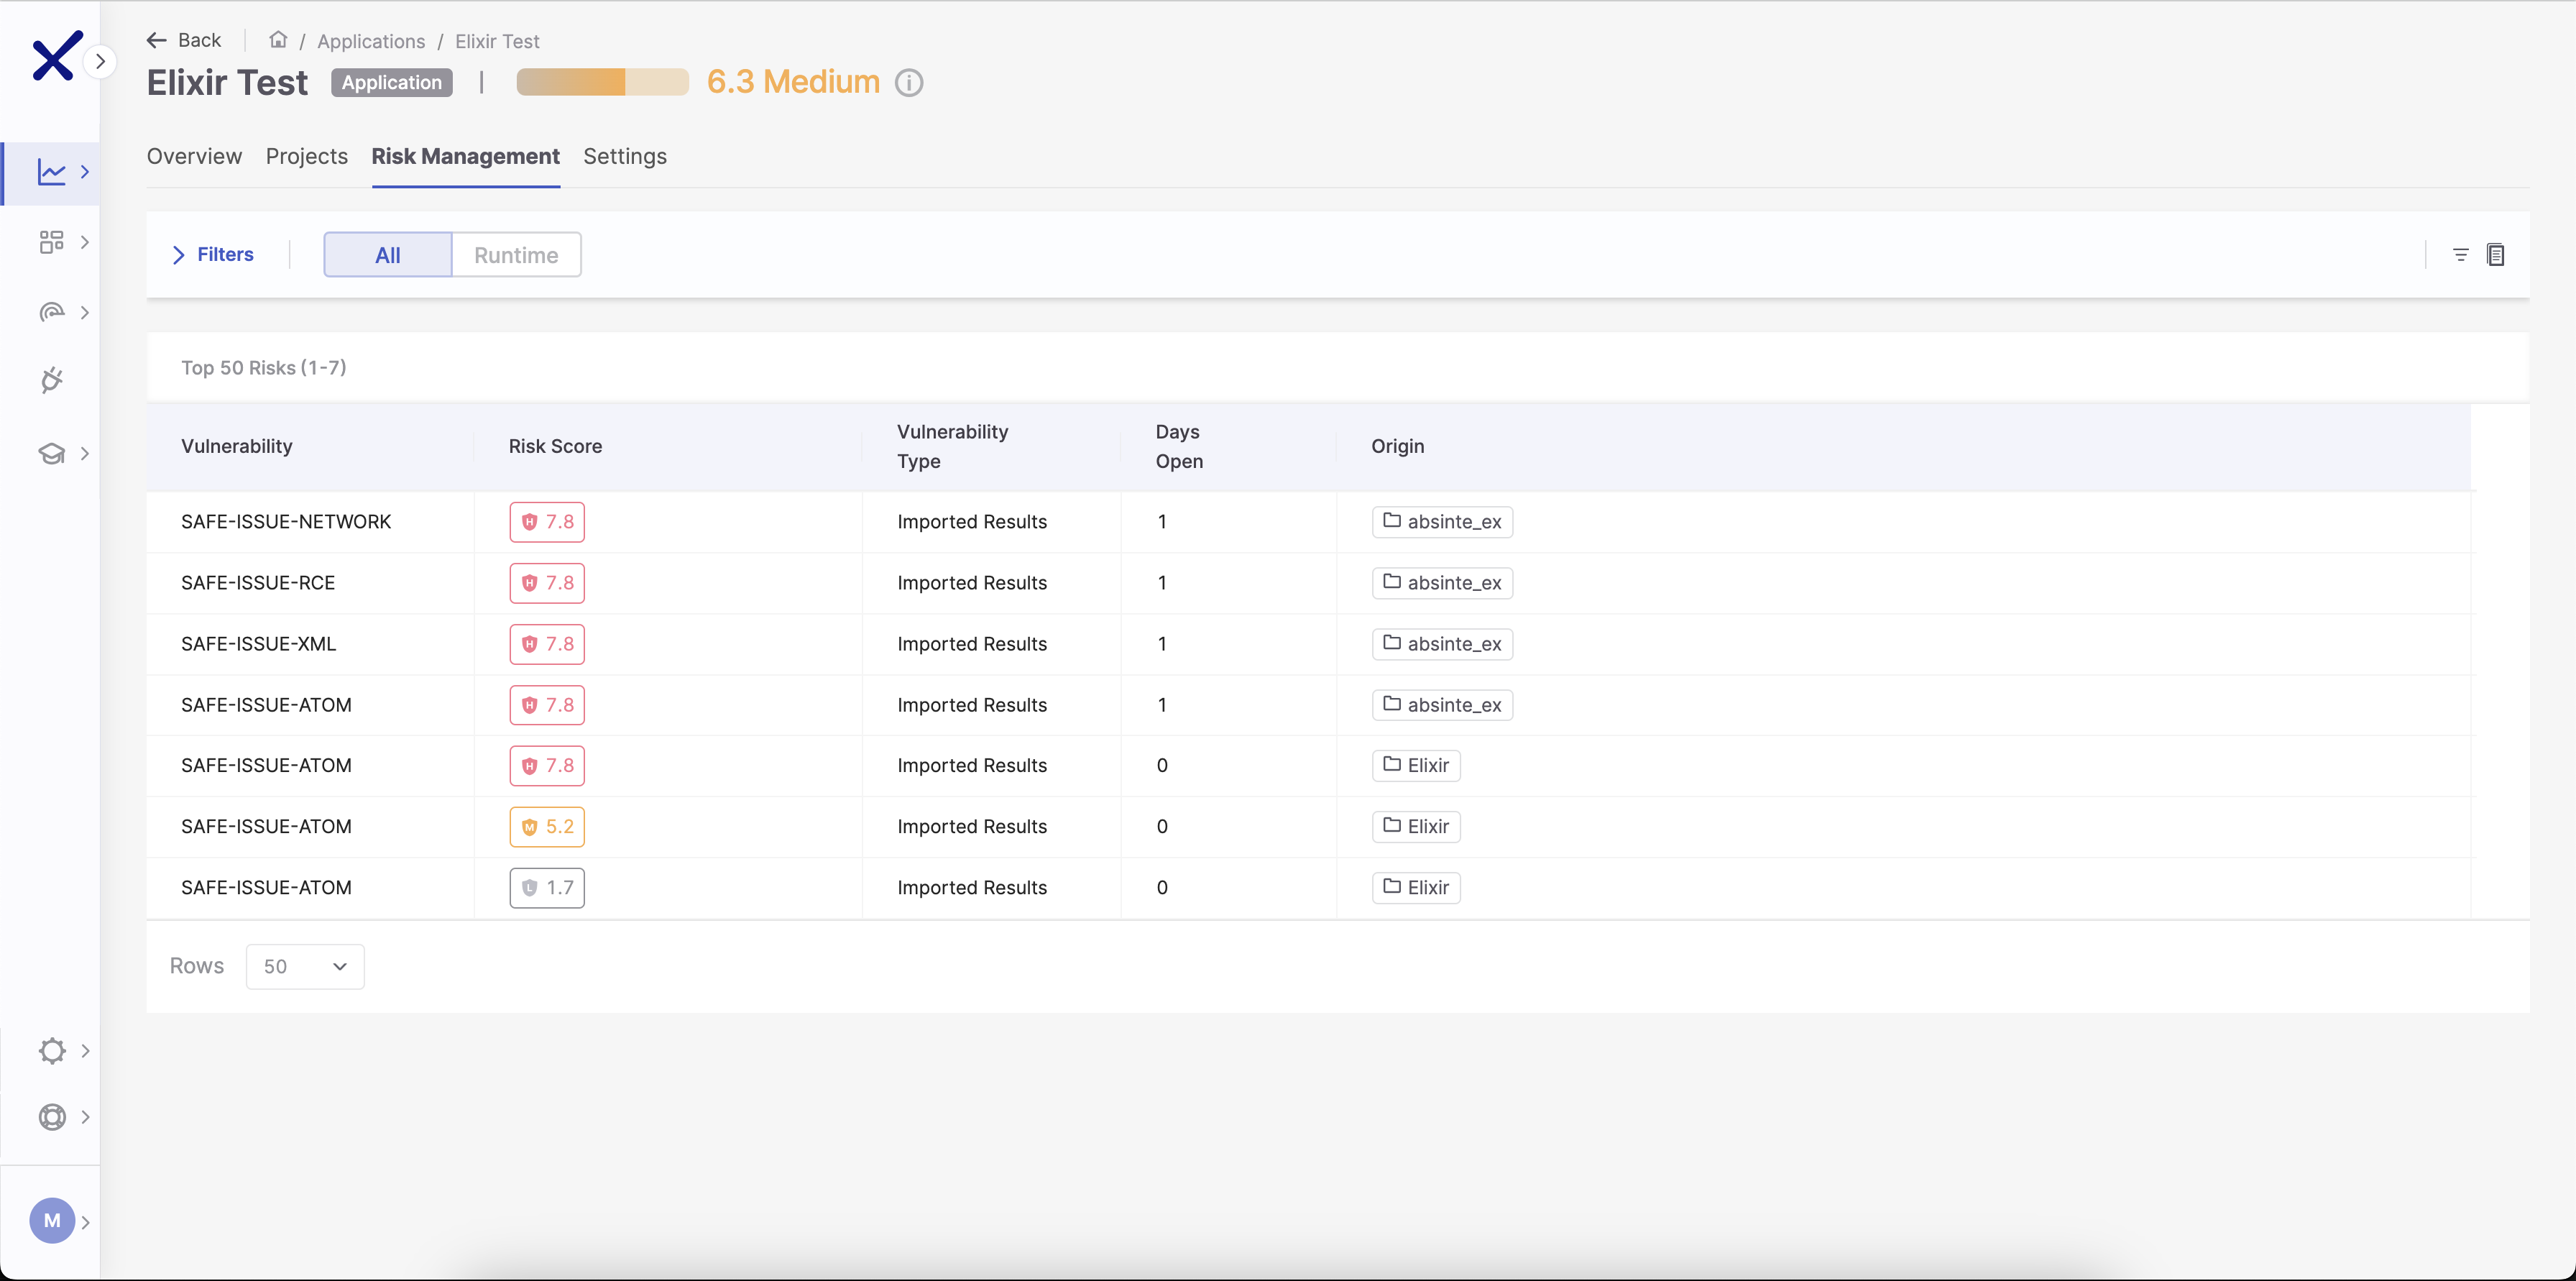The image size is (2576, 1281).
Task: Click the M user avatar
Action: tap(52, 1221)
